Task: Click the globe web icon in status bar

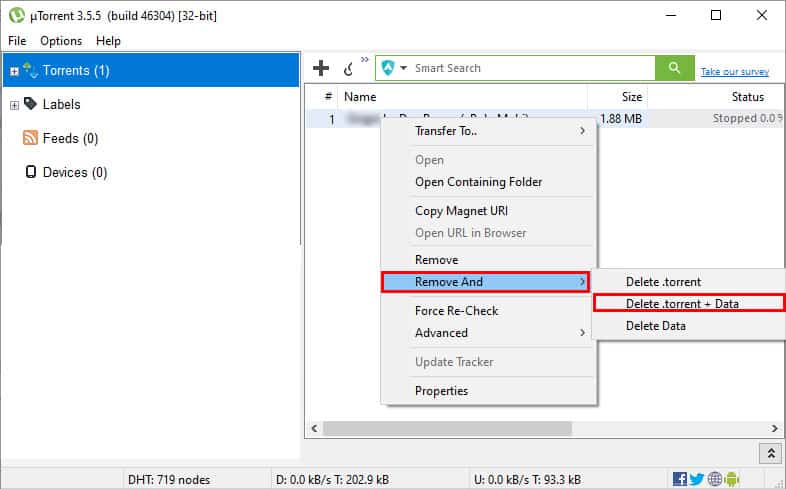Action: click(x=715, y=479)
